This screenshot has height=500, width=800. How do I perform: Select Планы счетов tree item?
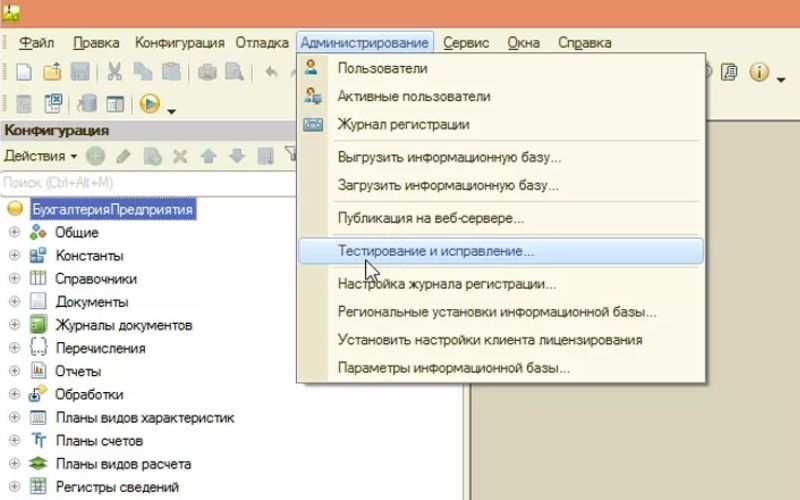[x=99, y=441]
